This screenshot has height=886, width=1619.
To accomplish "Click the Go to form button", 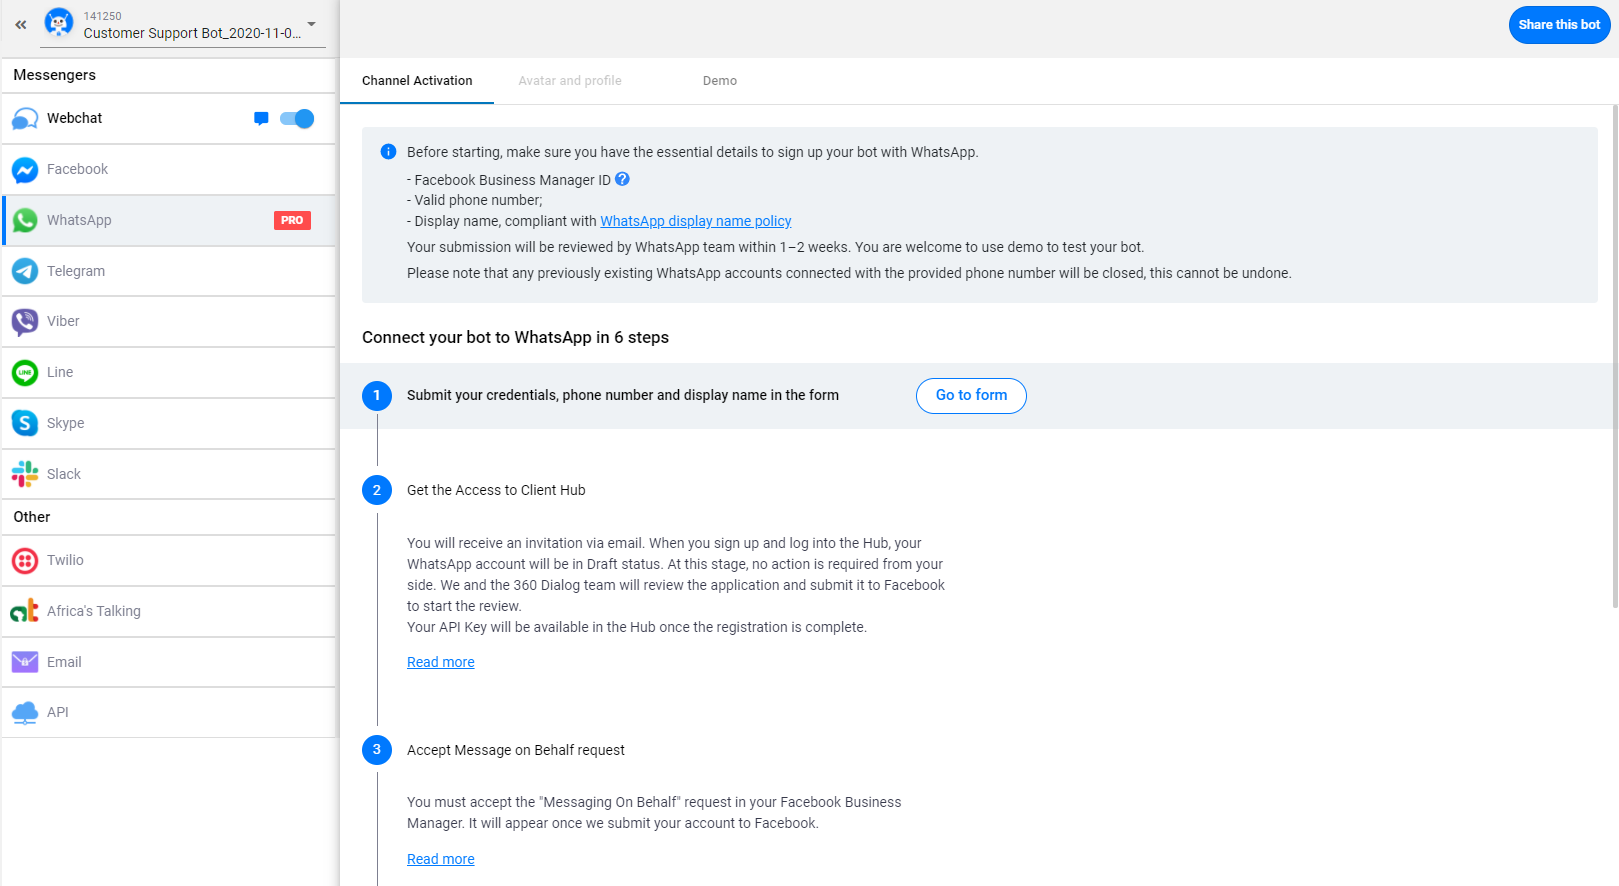I will 971,396.
